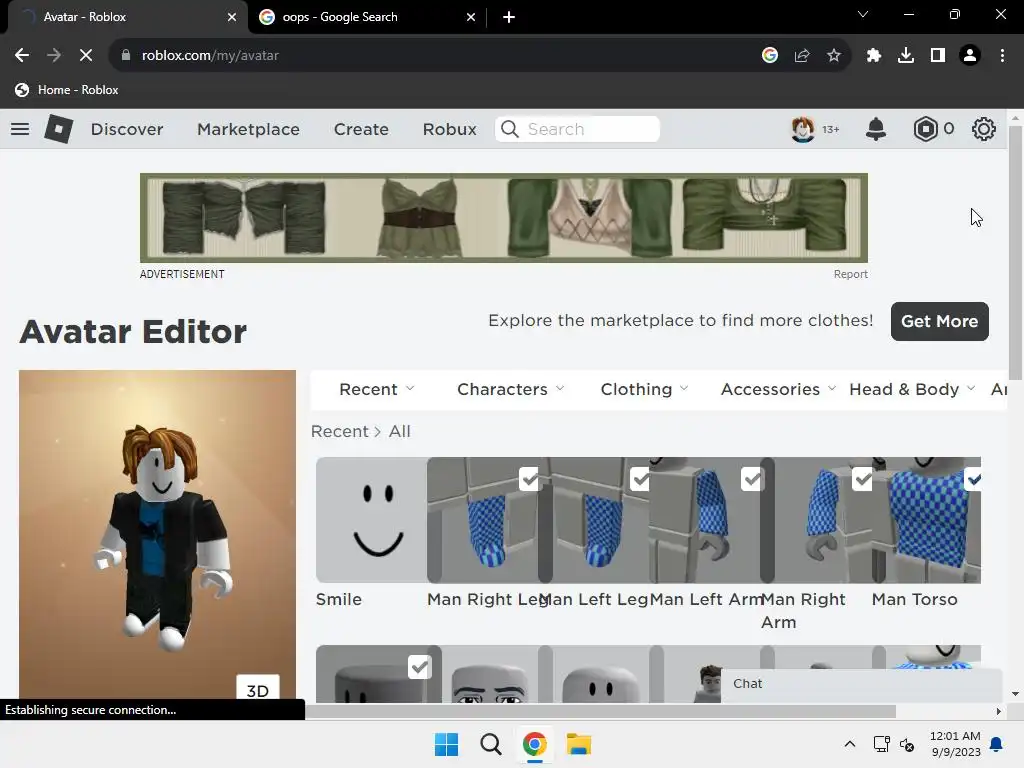Open the Robux menu item
Viewport: 1024px width, 768px height.
(449, 129)
